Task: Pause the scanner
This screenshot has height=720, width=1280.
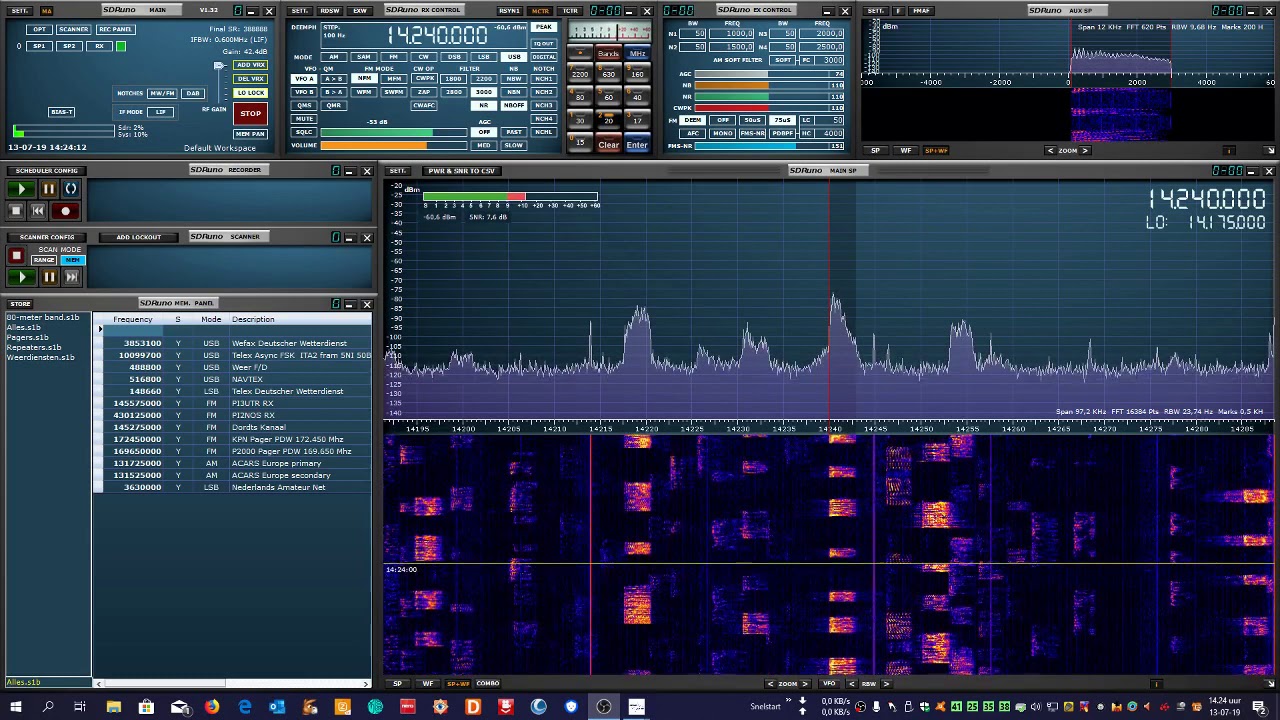Action: tap(49, 277)
